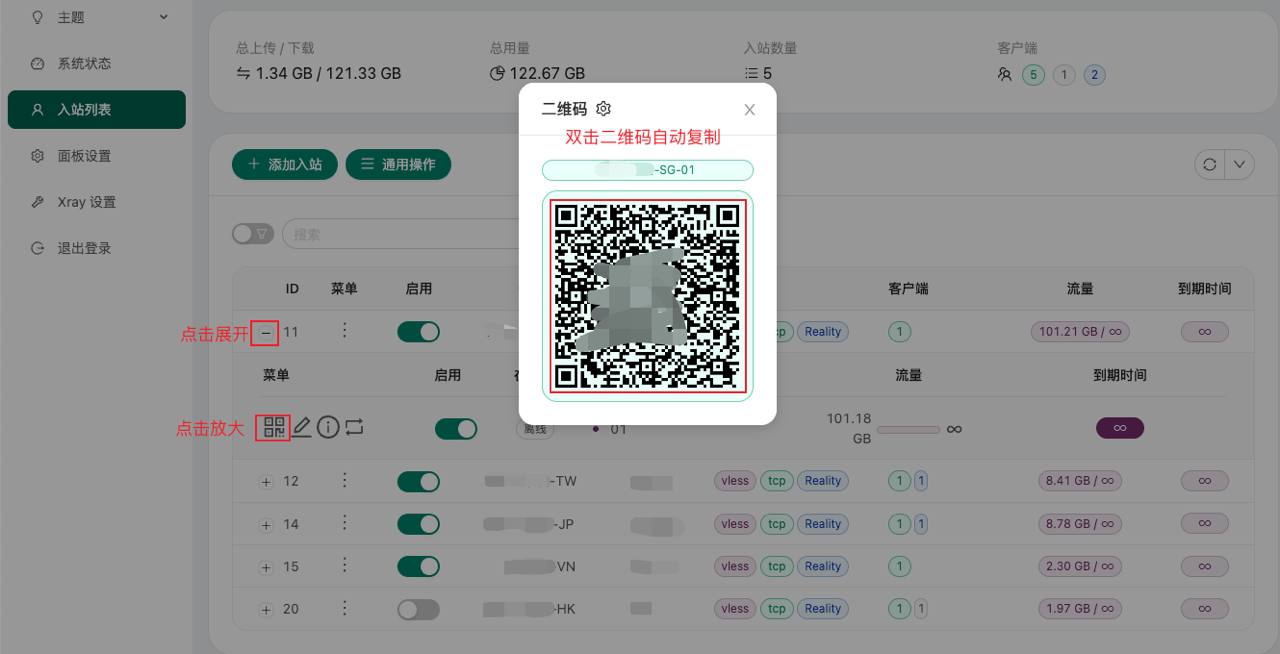Open the QR code dialog settings gear
The image size is (1280, 654).
[x=603, y=109]
